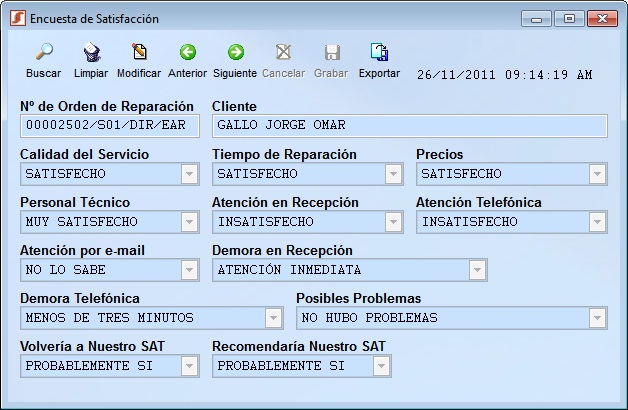
Task: Open the Posibles Problemas dropdown
Action: click(597, 318)
